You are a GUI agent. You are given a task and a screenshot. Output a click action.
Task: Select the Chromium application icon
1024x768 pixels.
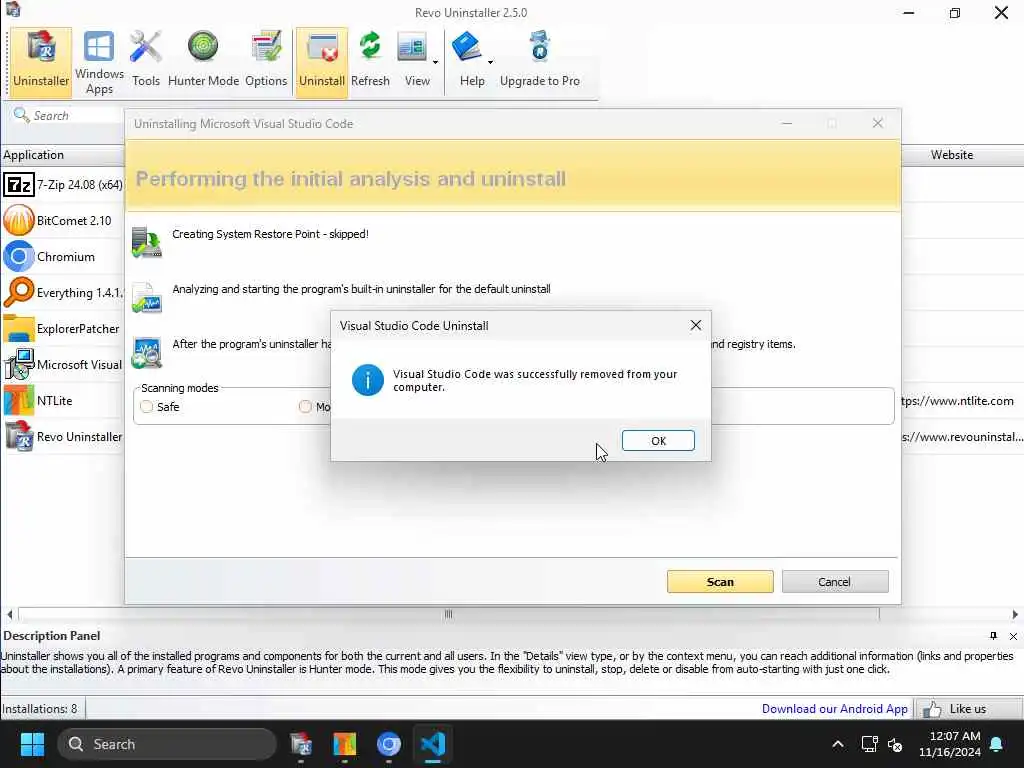pos(18,257)
